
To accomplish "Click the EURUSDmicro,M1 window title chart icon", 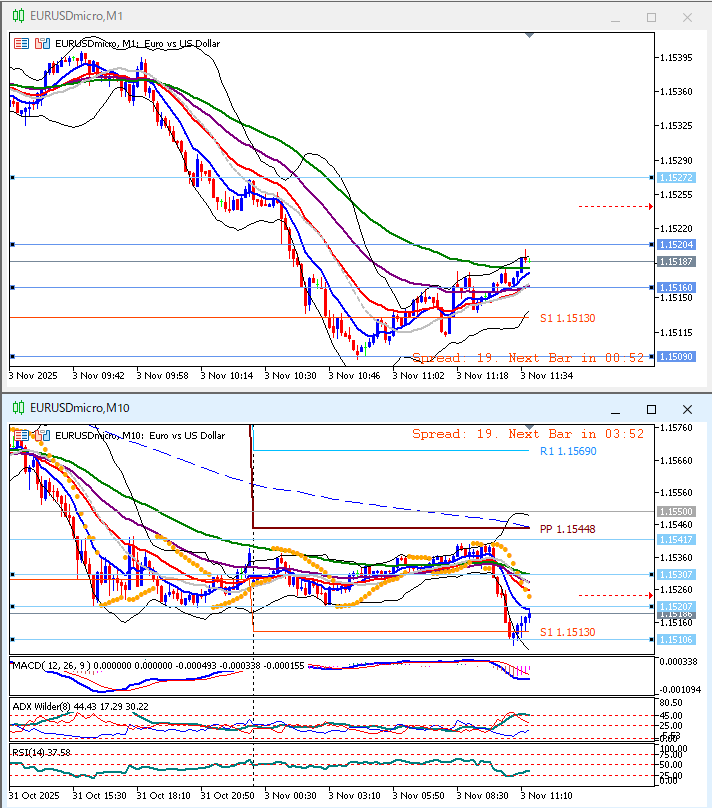I will [x=18, y=16].
